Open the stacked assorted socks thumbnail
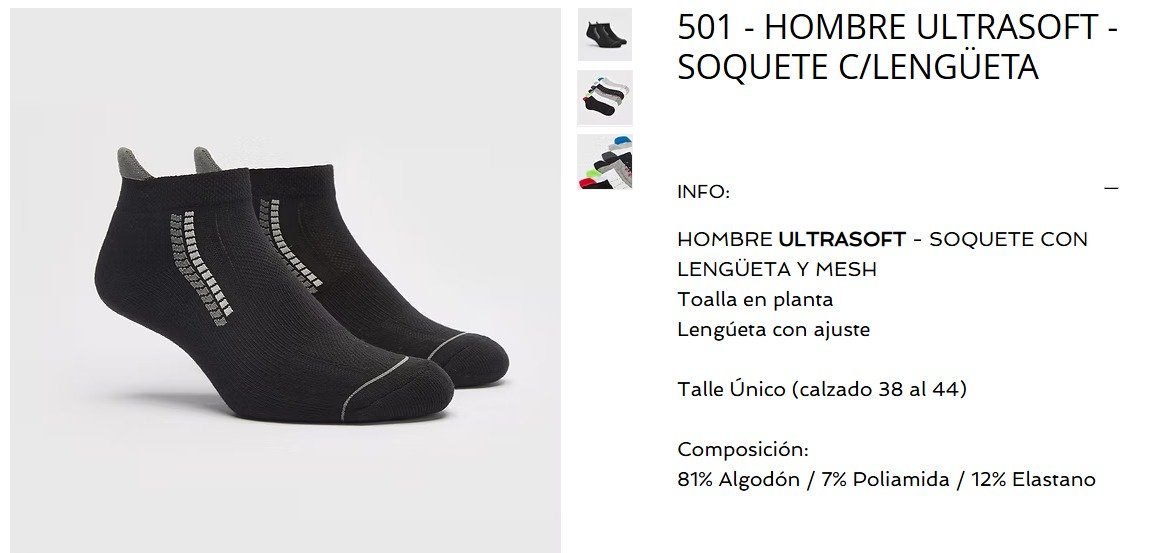The height and width of the screenshot is (553, 1172). tap(605, 98)
